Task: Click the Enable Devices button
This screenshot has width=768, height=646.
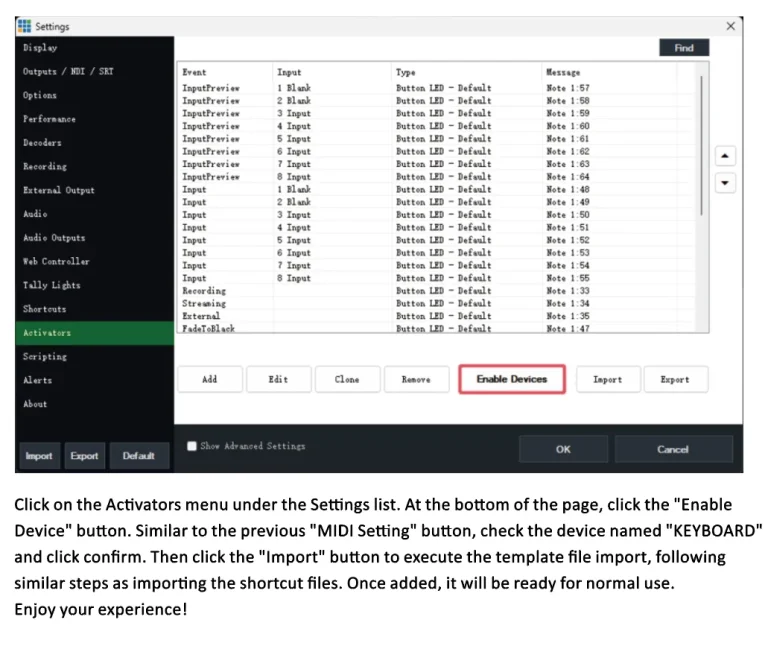Action: click(511, 379)
